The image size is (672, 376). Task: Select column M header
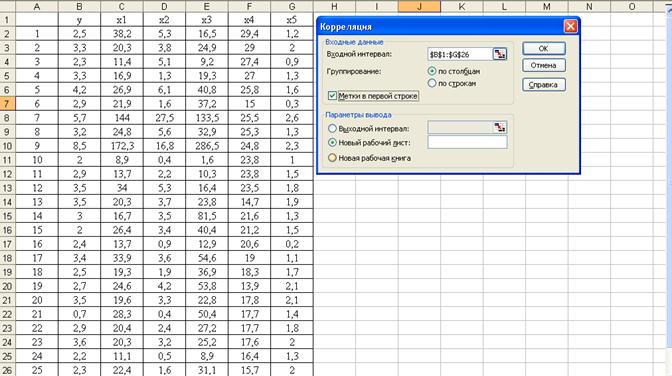(547, 6)
